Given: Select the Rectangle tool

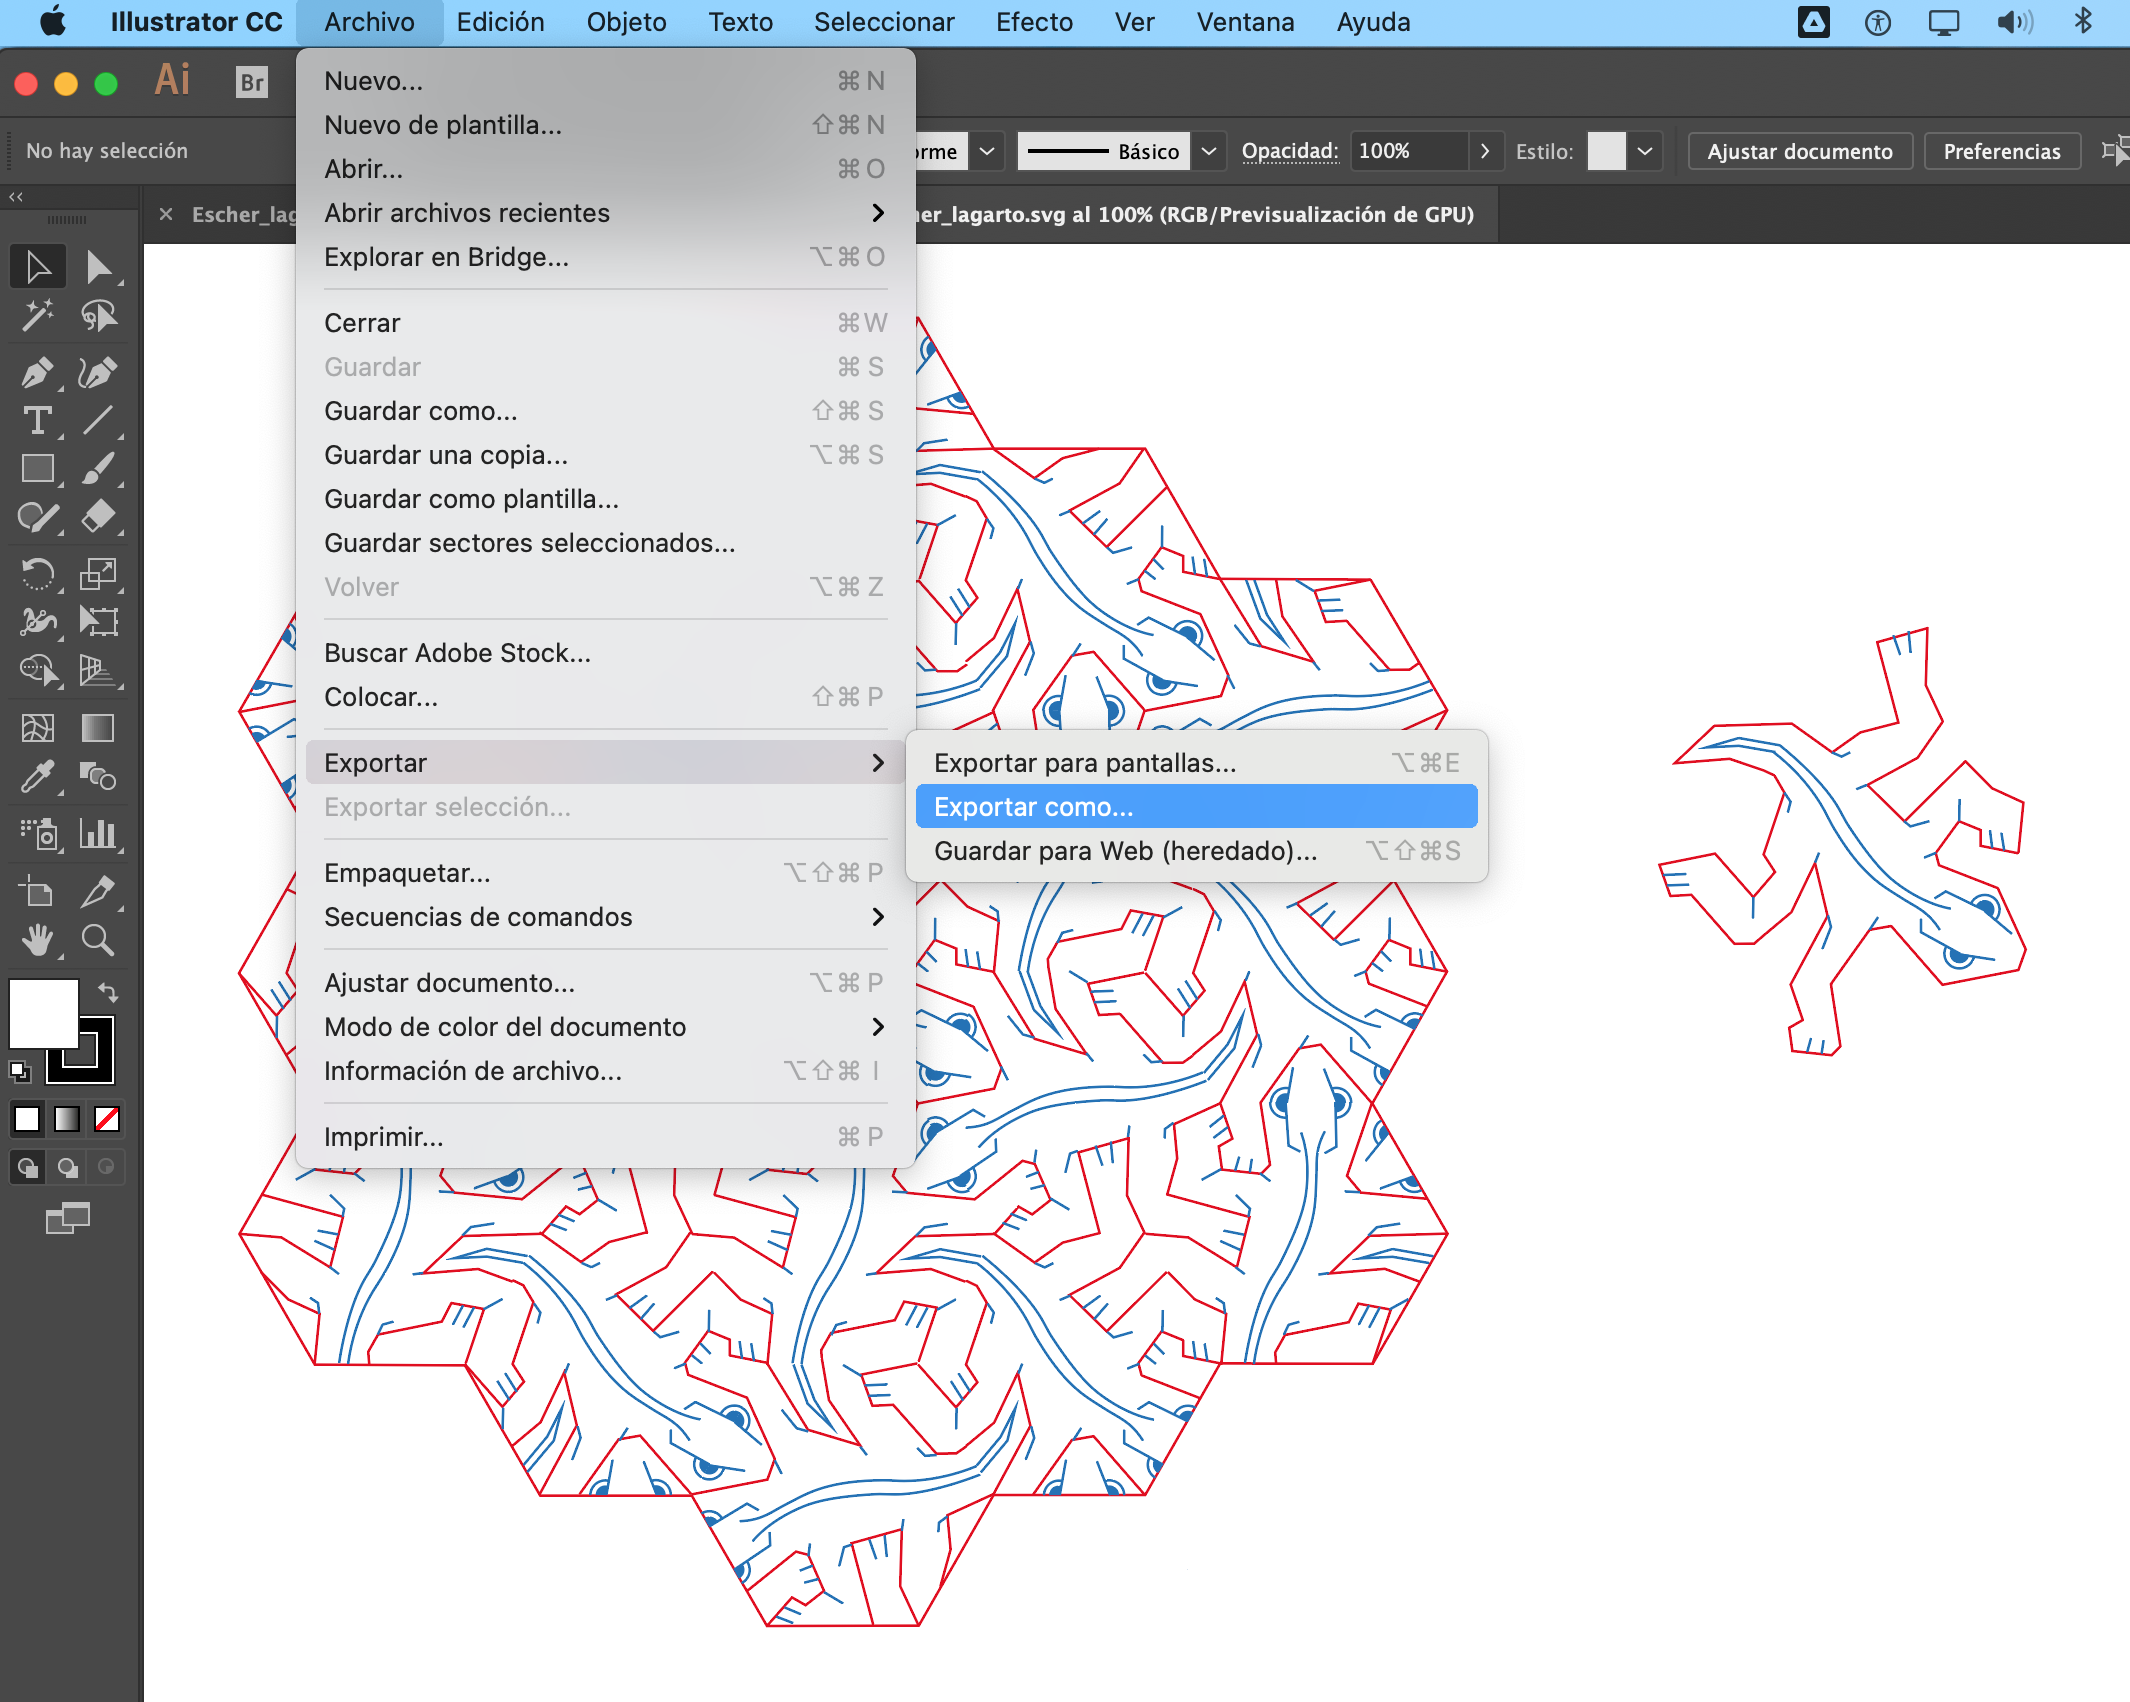Looking at the screenshot, I should pyautogui.click(x=38, y=468).
